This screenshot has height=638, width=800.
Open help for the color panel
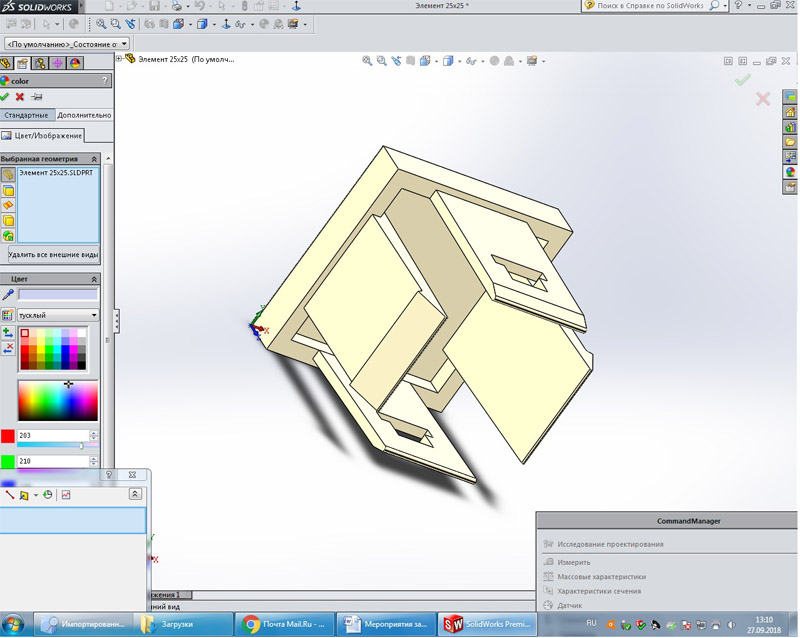[105, 81]
